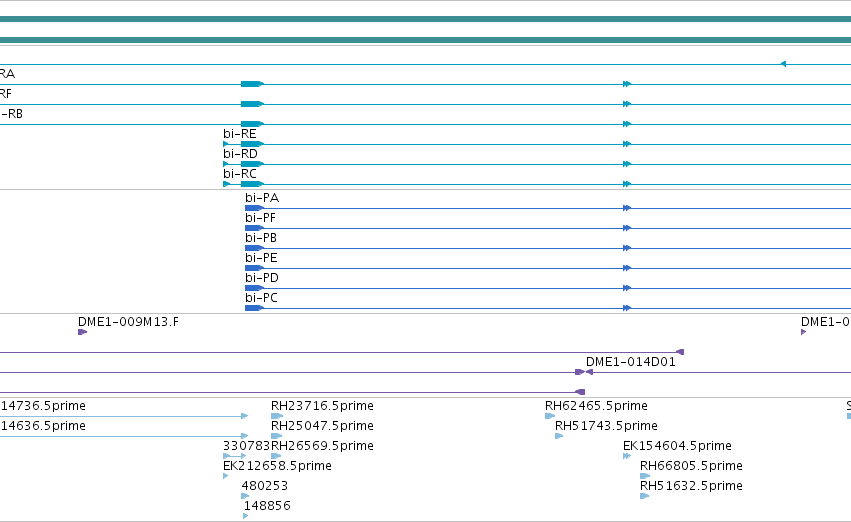851x522 pixels.
Task: Open the RH62465.5prime EST feature
Action: point(596,406)
